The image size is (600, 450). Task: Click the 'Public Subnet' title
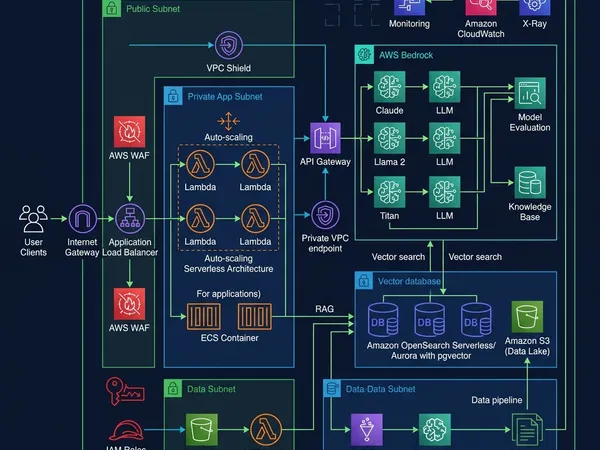(x=153, y=9)
